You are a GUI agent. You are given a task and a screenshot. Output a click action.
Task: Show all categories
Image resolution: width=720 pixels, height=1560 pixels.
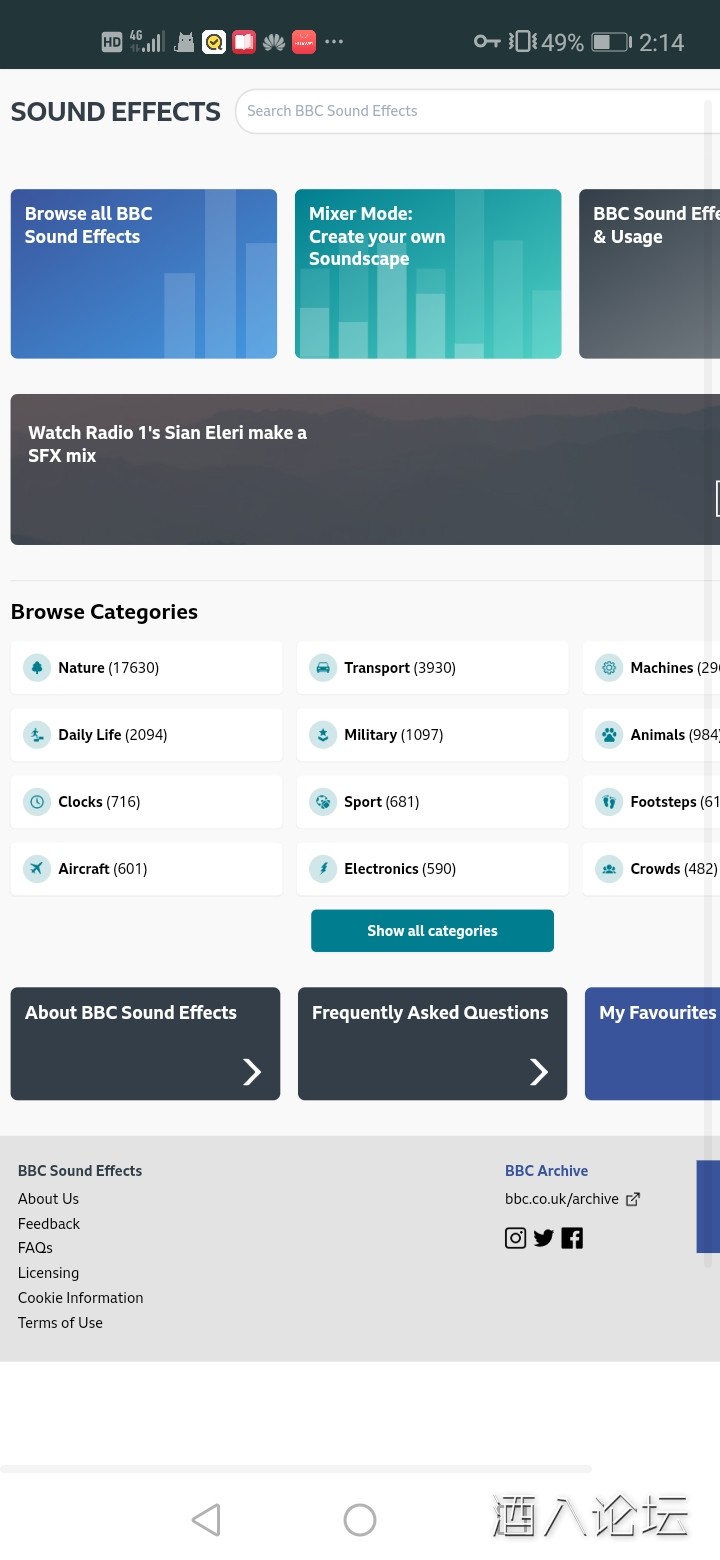(x=432, y=931)
